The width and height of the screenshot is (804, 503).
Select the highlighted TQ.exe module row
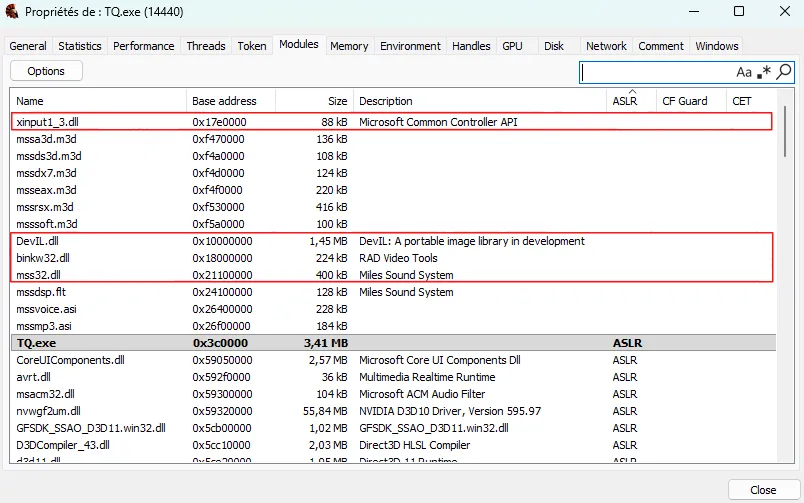coord(393,343)
